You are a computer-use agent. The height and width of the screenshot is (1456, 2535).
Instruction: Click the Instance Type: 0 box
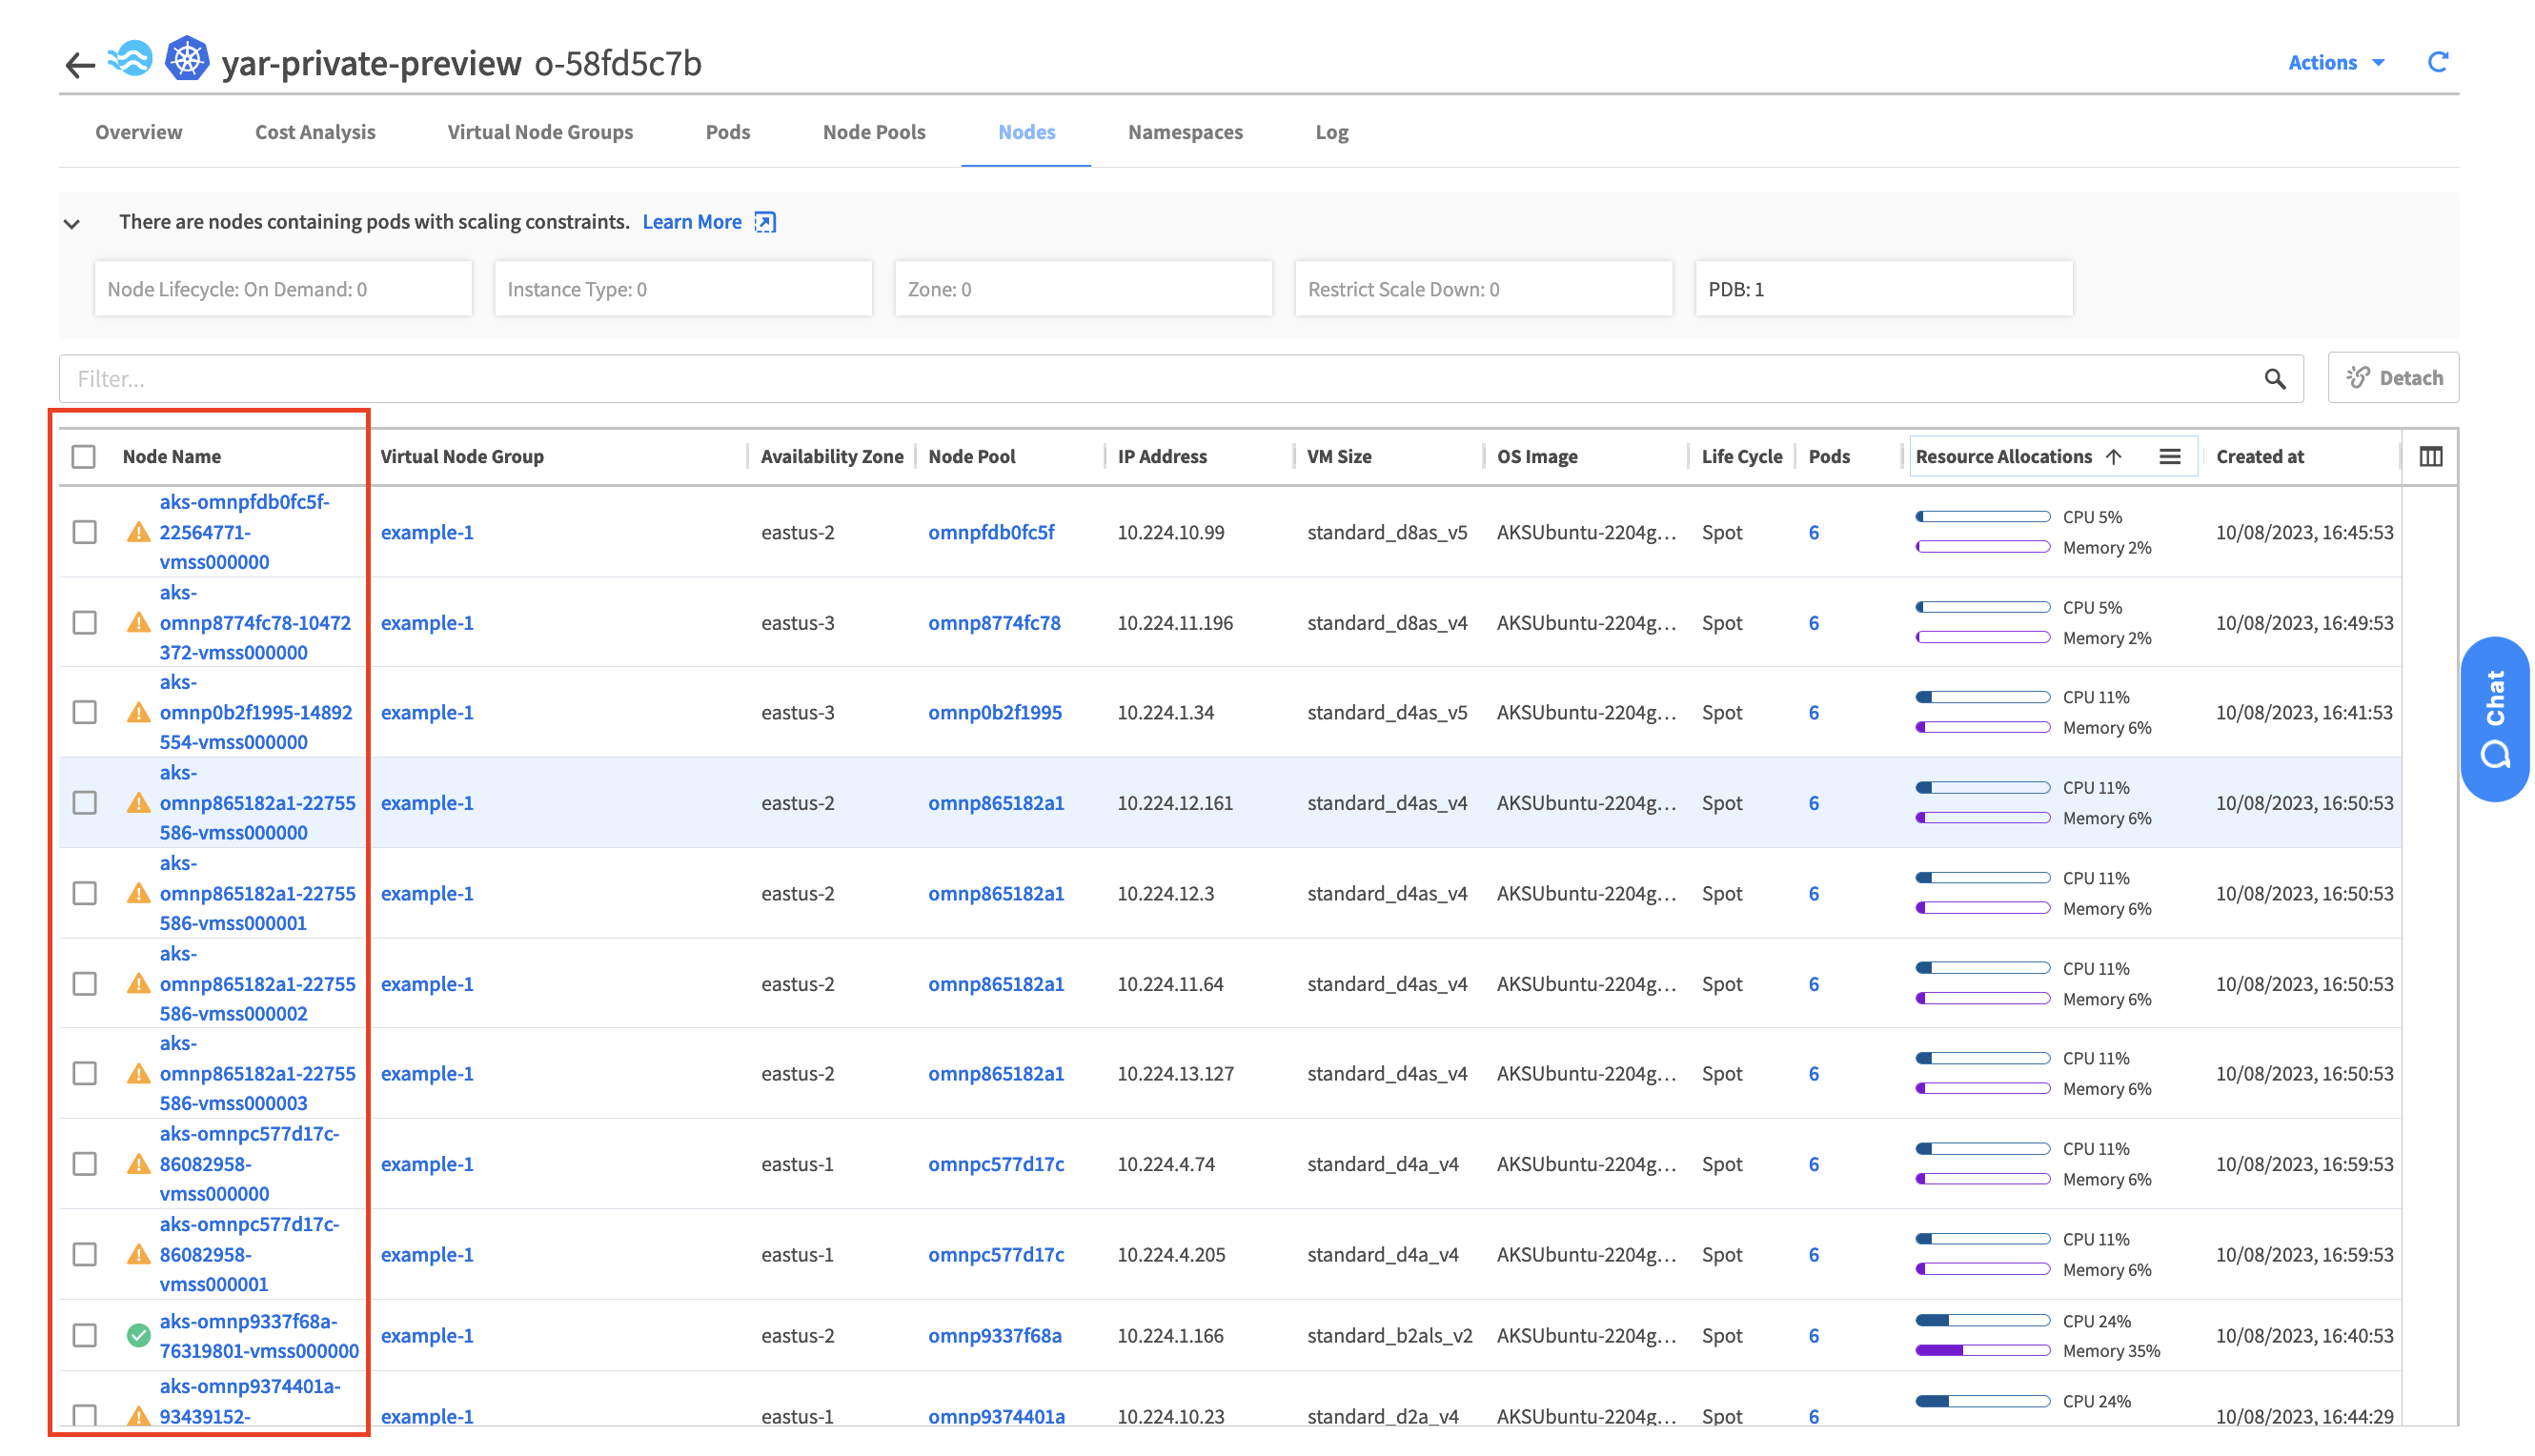[x=683, y=289]
